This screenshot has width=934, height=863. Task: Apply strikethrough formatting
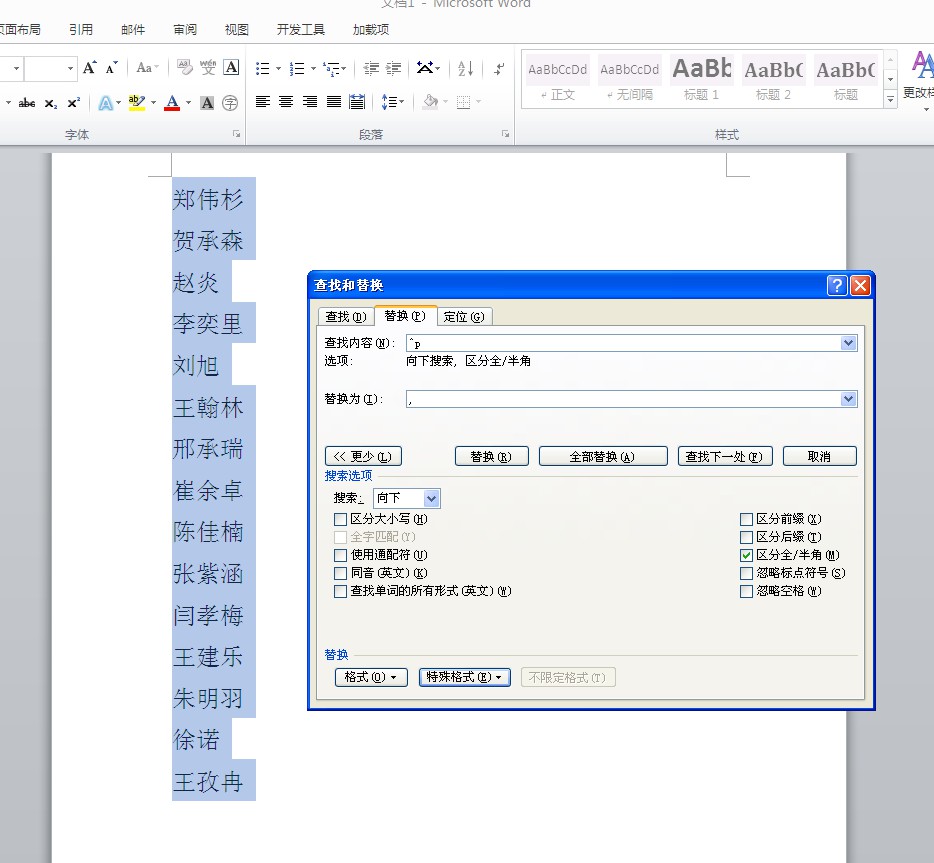tap(26, 103)
